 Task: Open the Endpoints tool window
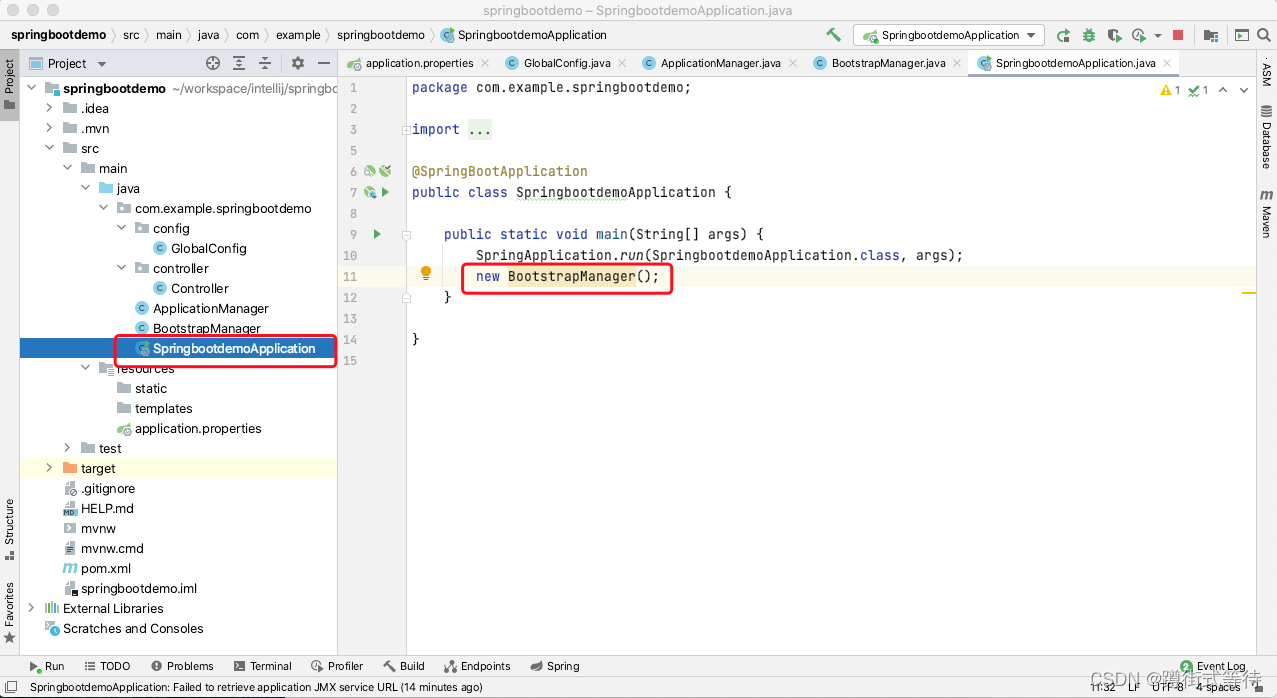pos(477,666)
